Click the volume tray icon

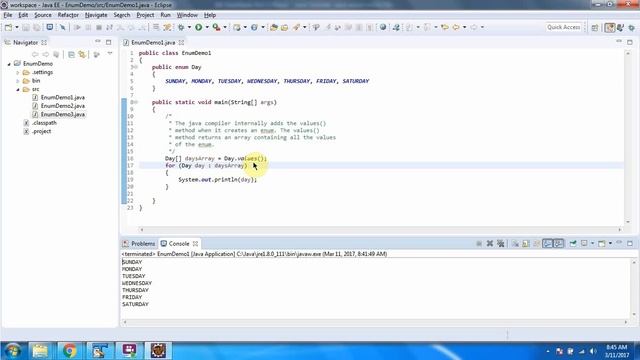[593, 351]
